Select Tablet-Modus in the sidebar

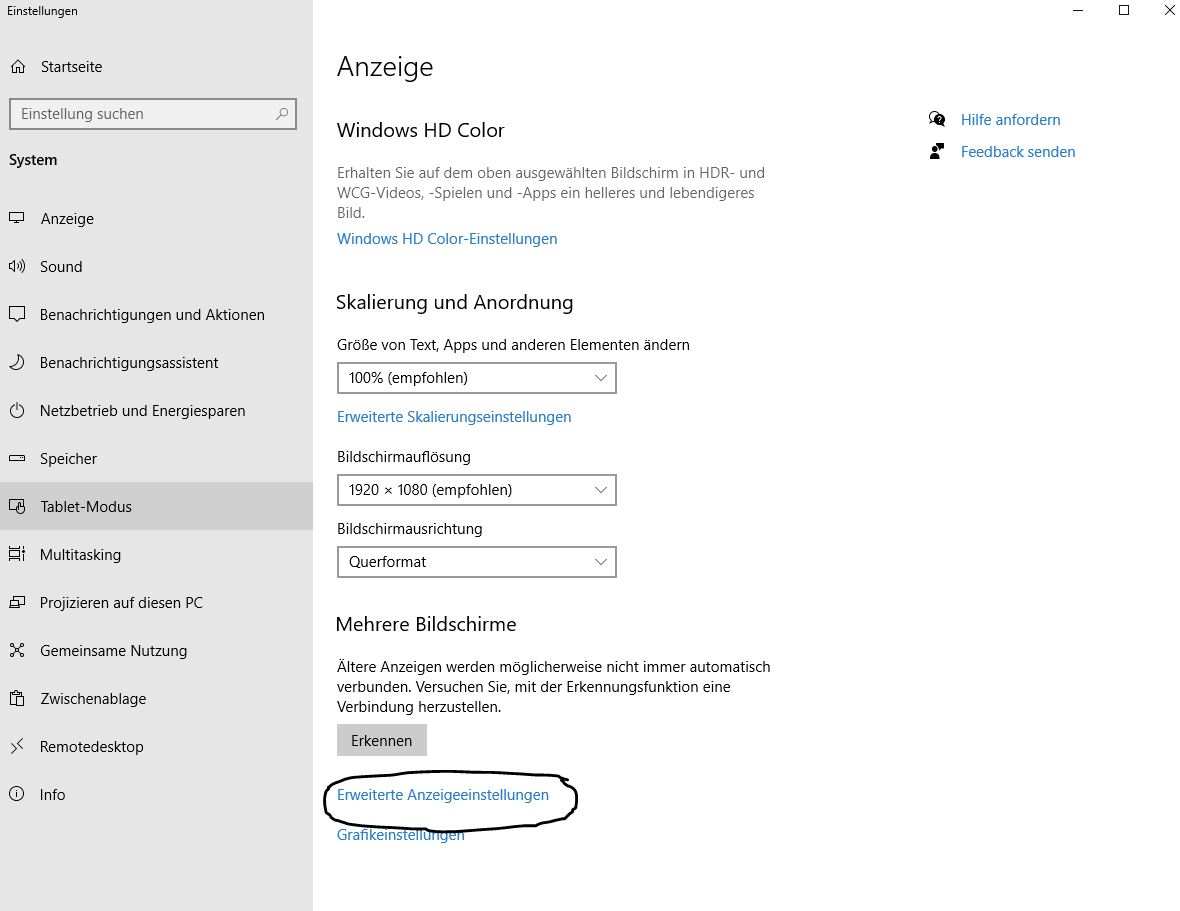coord(157,506)
